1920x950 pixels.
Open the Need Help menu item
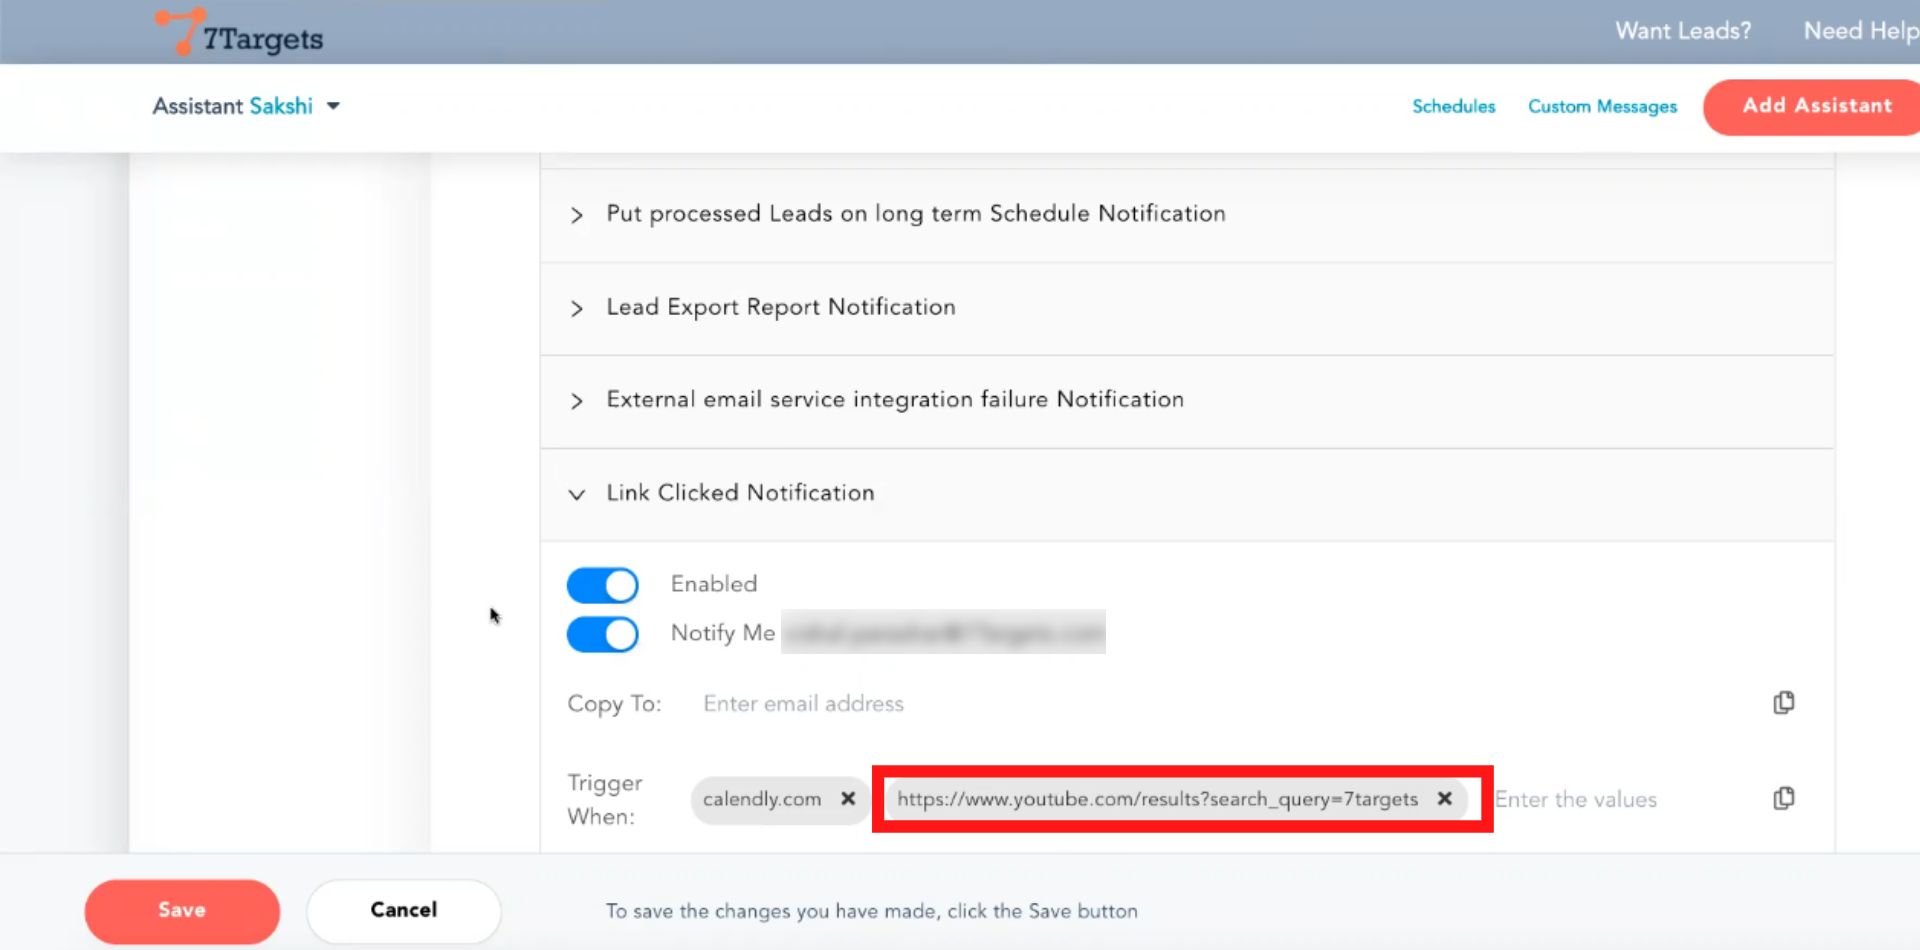pos(1859,31)
